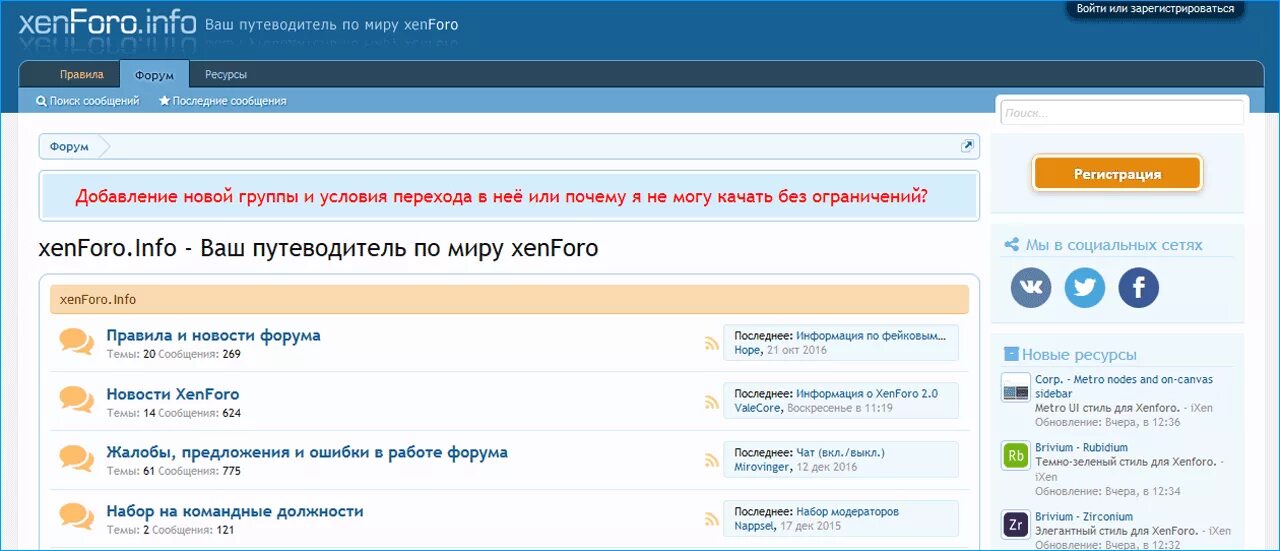This screenshot has width=1280, height=551.
Task: Collapse the Новые ресурсы sidebar block
Action: (1011, 354)
